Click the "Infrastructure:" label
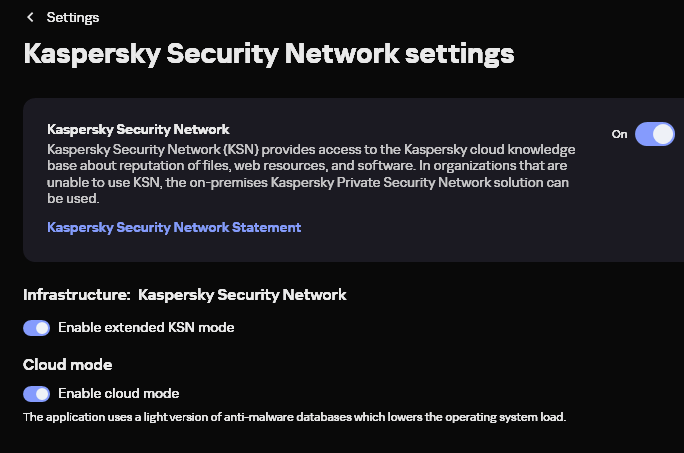 point(77,295)
